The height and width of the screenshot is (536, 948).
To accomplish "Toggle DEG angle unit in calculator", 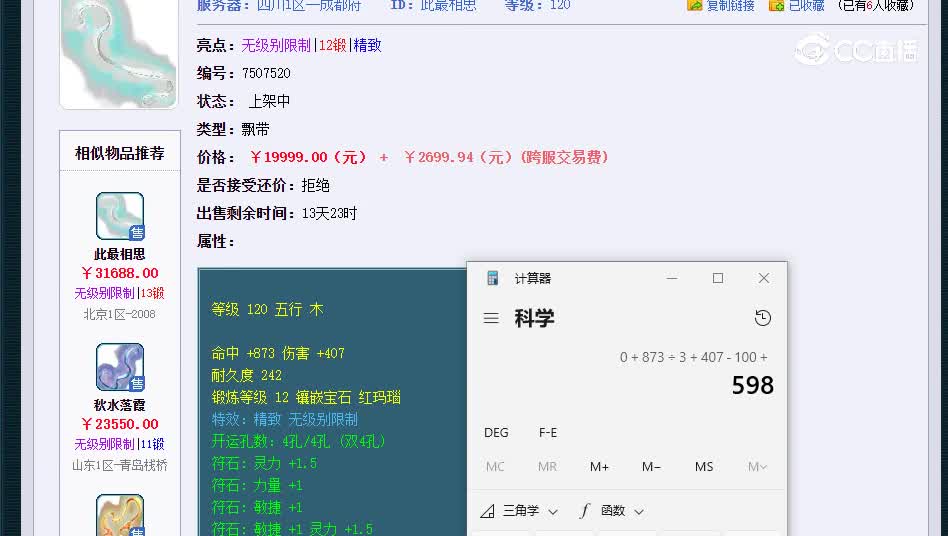I will pos(496,433).
